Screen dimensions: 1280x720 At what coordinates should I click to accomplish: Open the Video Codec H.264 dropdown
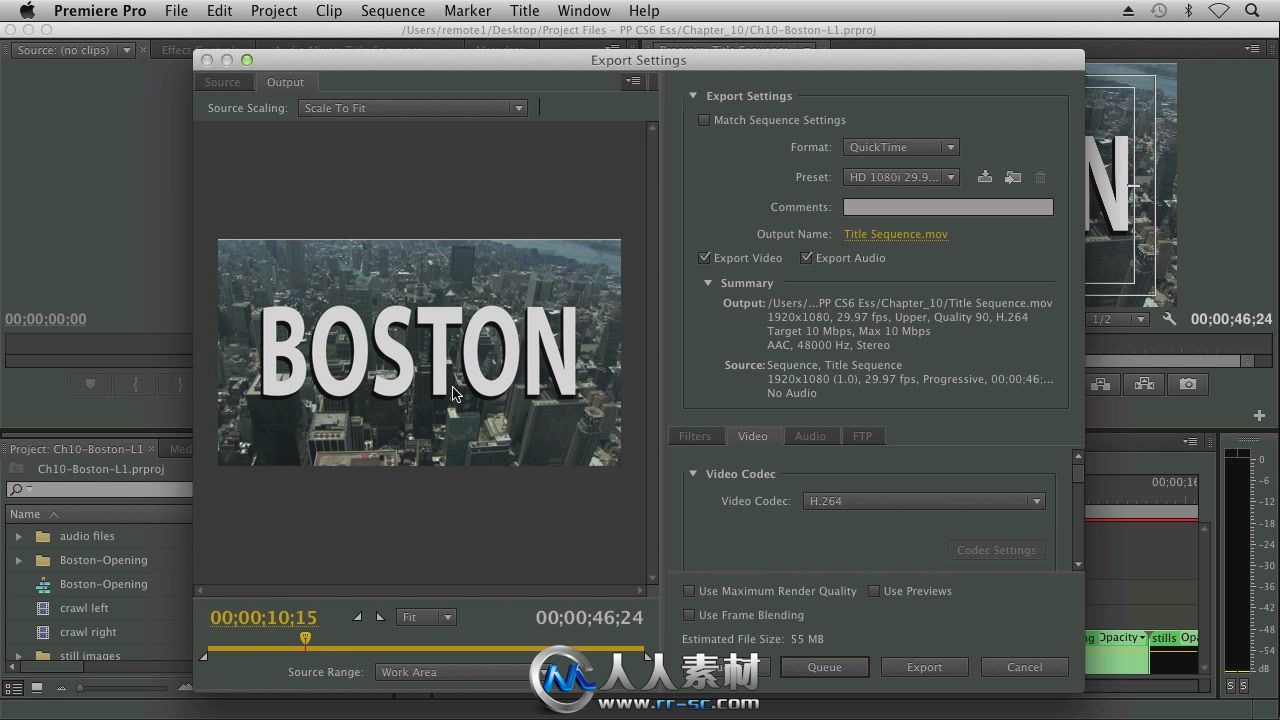pos(924,501)
